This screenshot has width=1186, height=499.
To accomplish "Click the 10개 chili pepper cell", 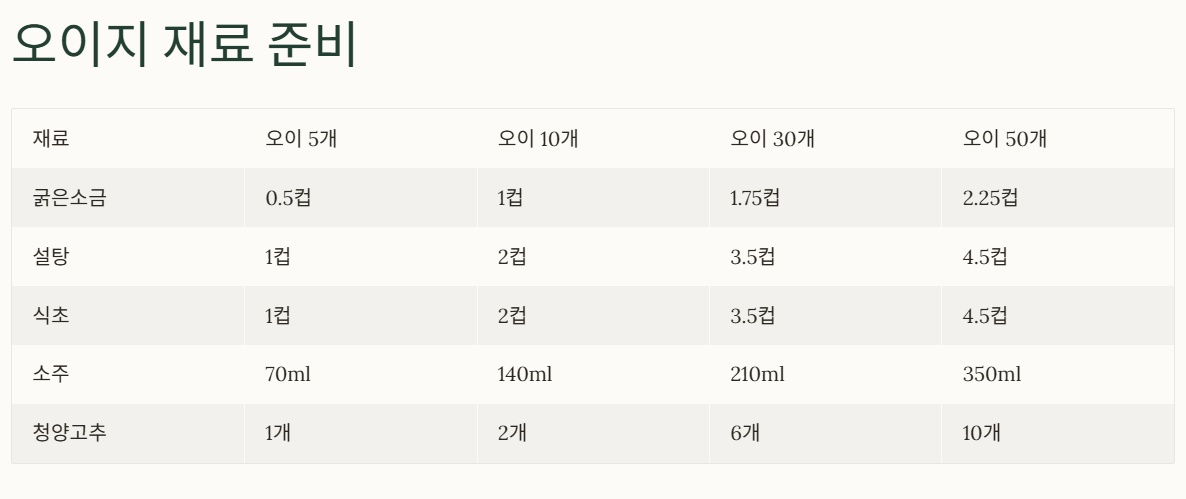I will pos(1058,434).
